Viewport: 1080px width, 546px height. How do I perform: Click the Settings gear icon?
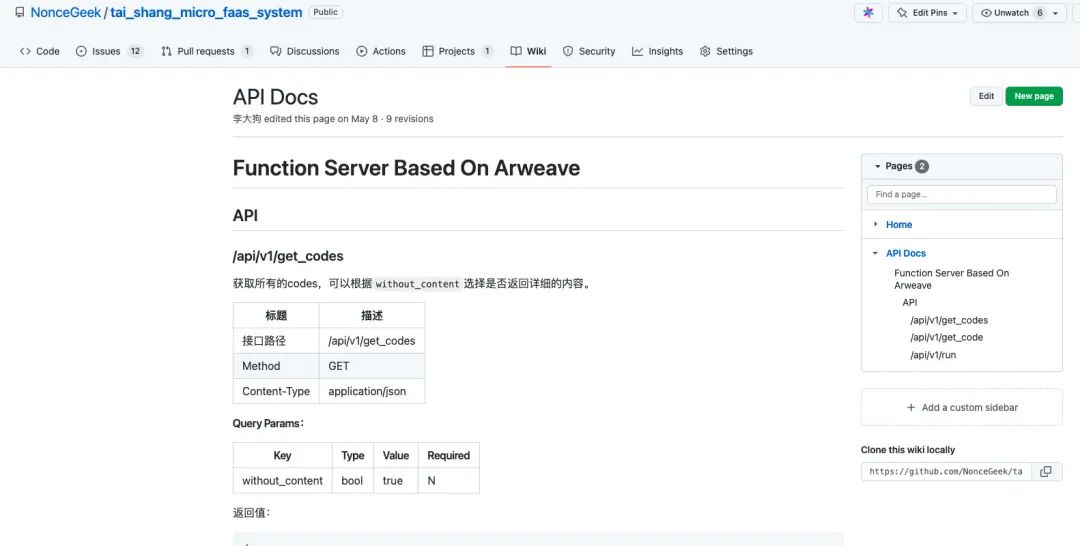705,51
